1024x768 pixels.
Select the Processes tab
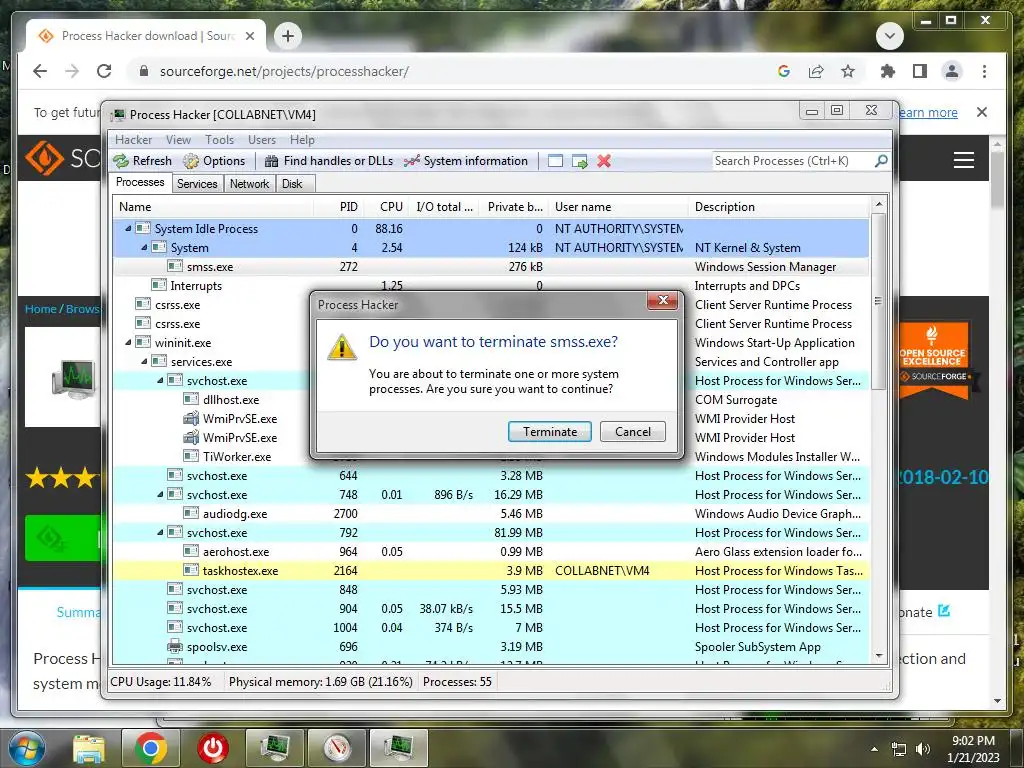[x=140, y=182]
